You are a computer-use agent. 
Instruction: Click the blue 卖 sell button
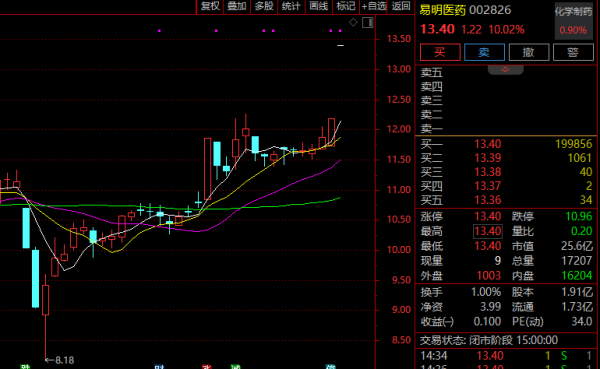point(484,52)
